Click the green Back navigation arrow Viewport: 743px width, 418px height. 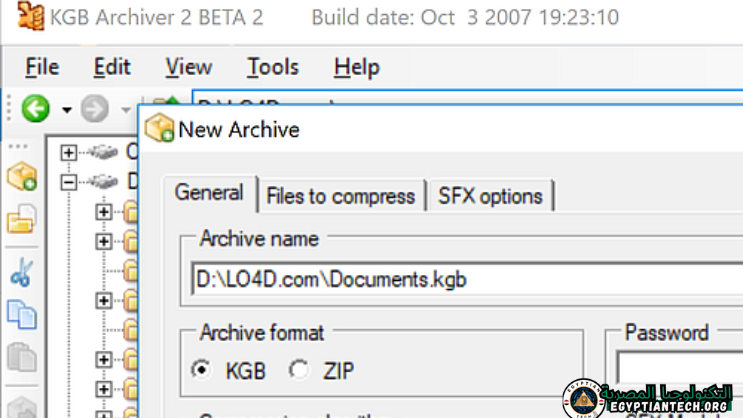[x=36, y=109]
